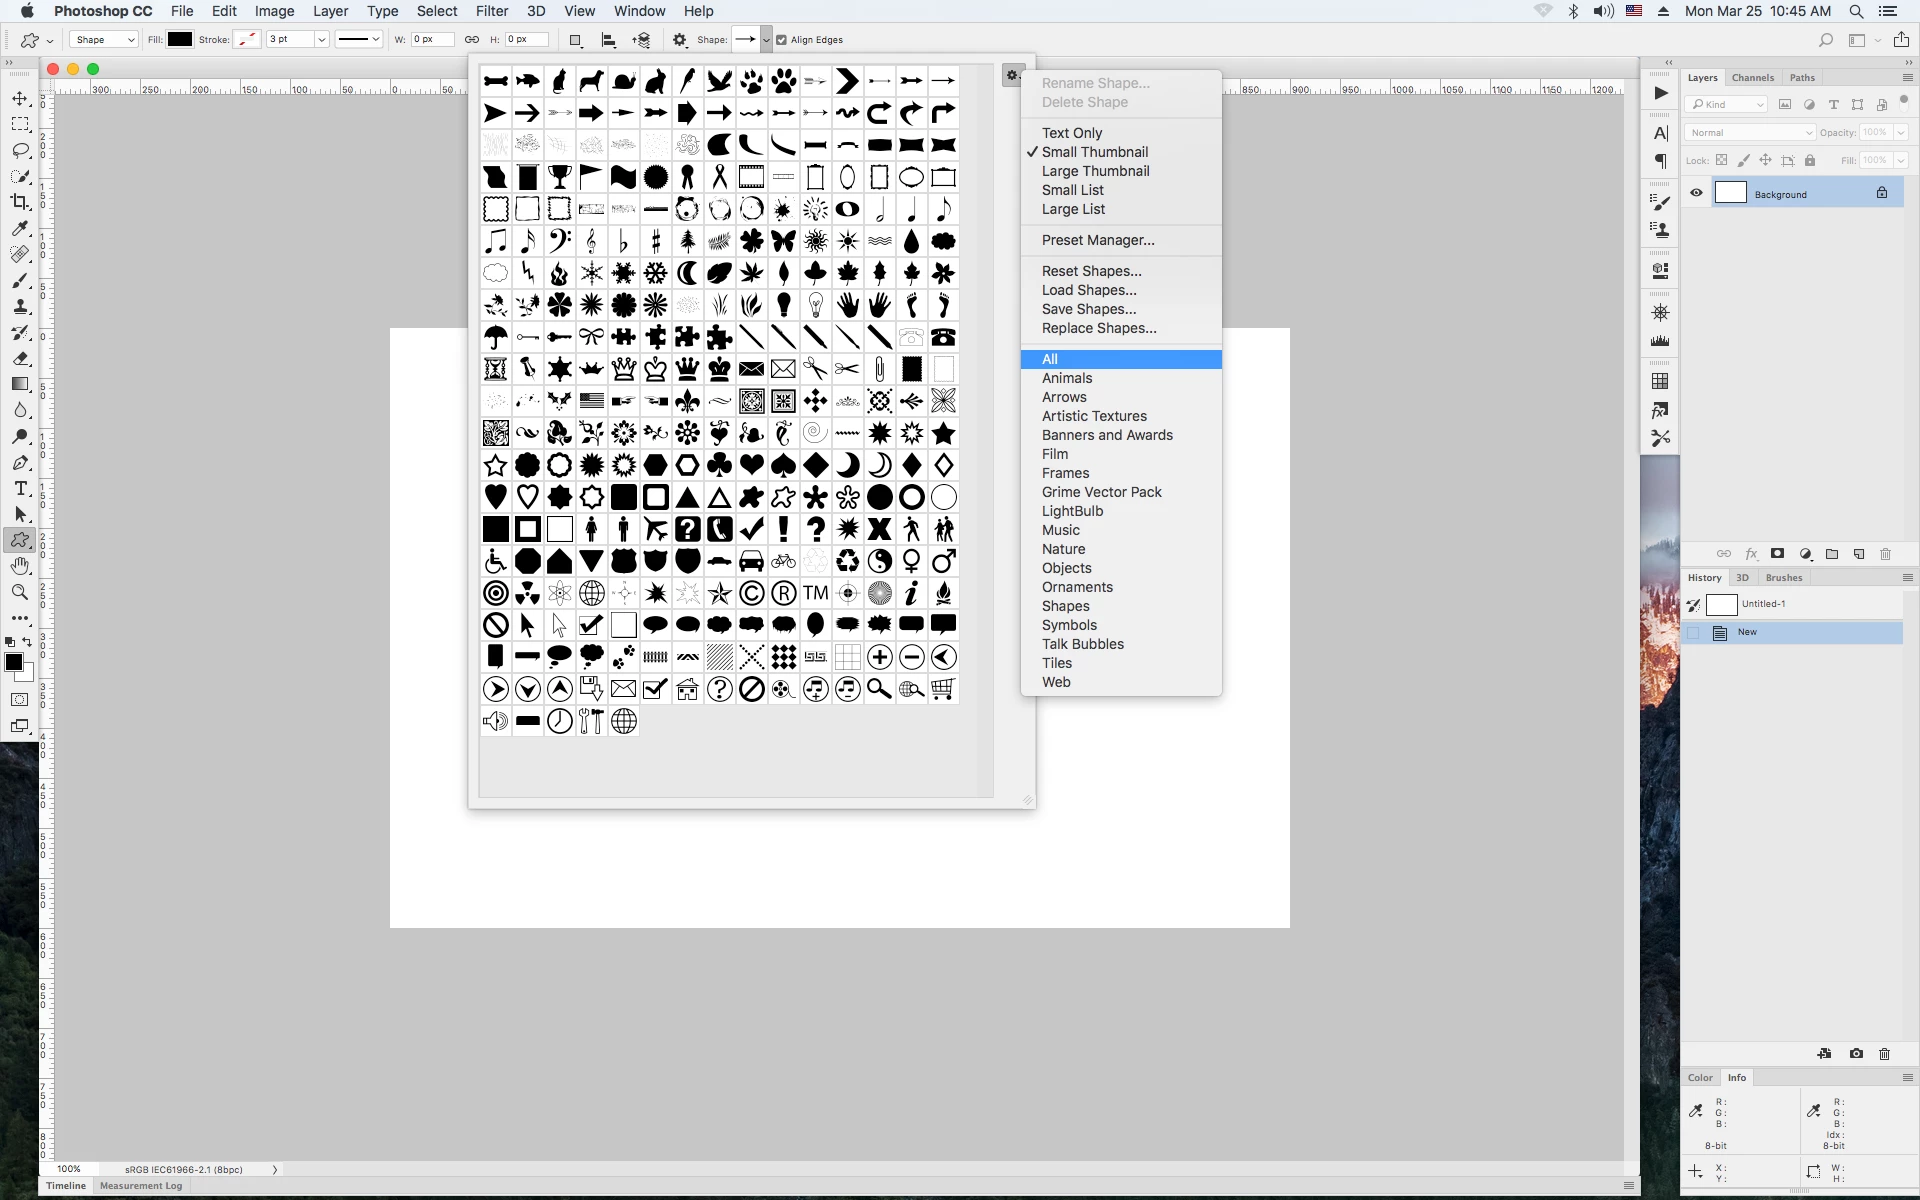The height and width of the screenshot is (1200, 1920).
Task: Choose Animals from the shape list
Action: click(1066, 378)
